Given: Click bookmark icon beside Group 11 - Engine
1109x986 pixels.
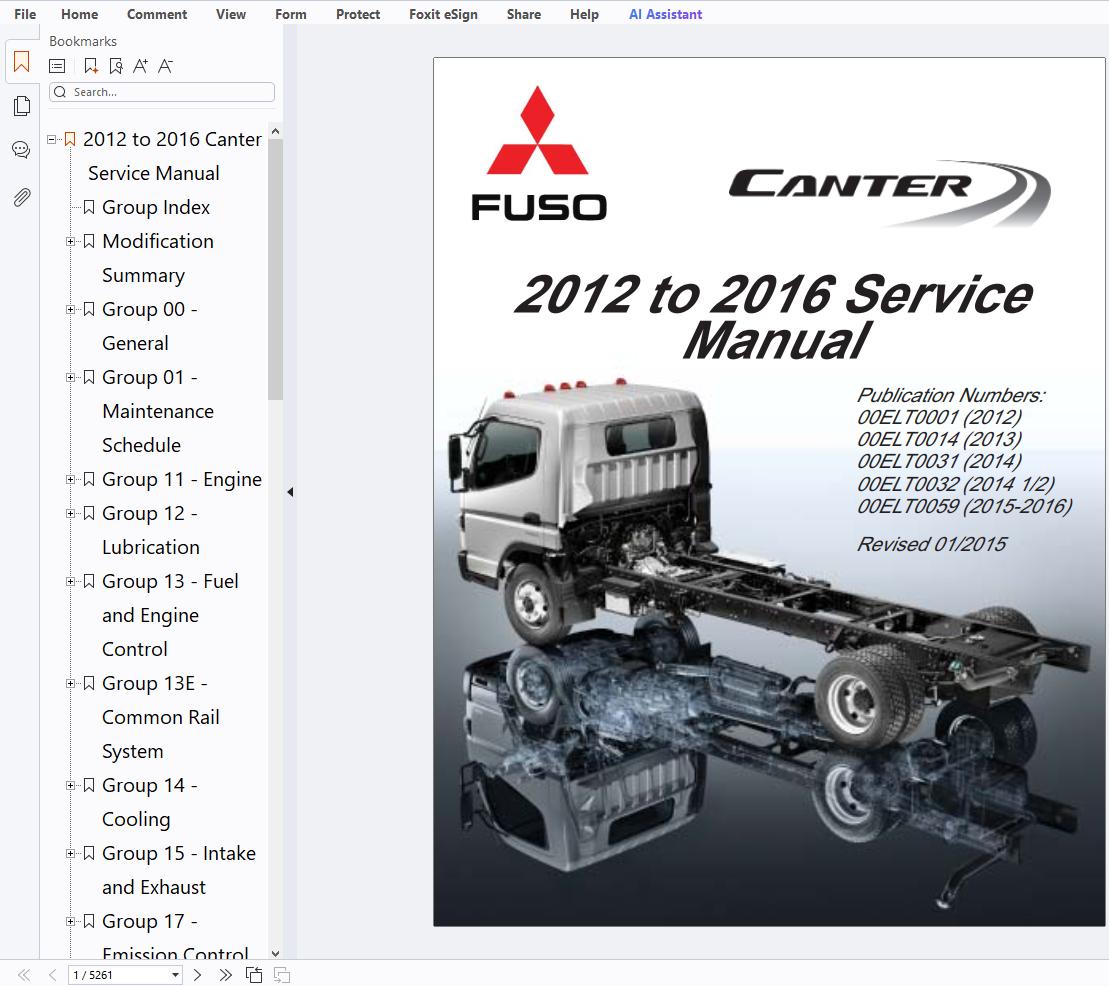Looking at the screenshot, I should [89, 480].
